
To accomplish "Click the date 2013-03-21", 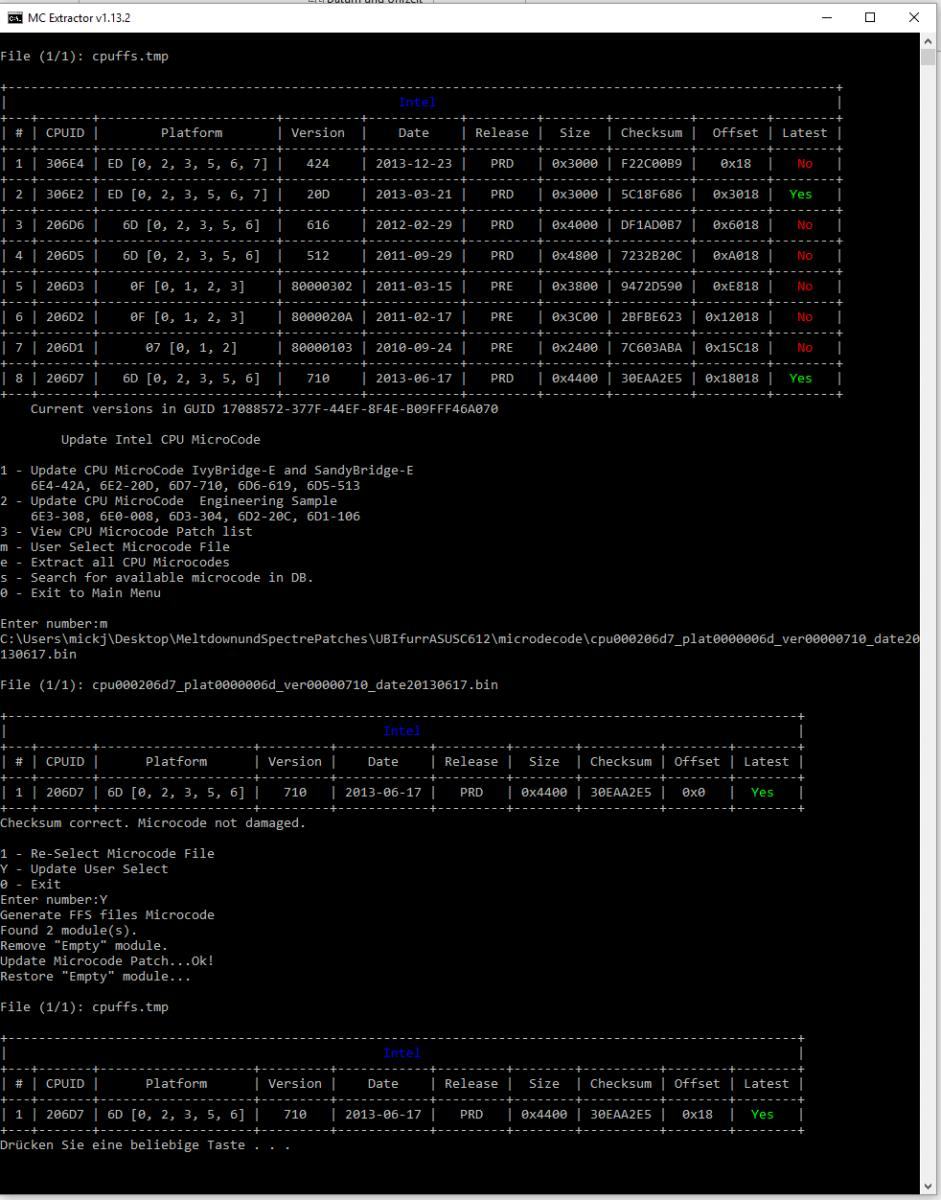I will pyautogui.click(x=412, y=194).
